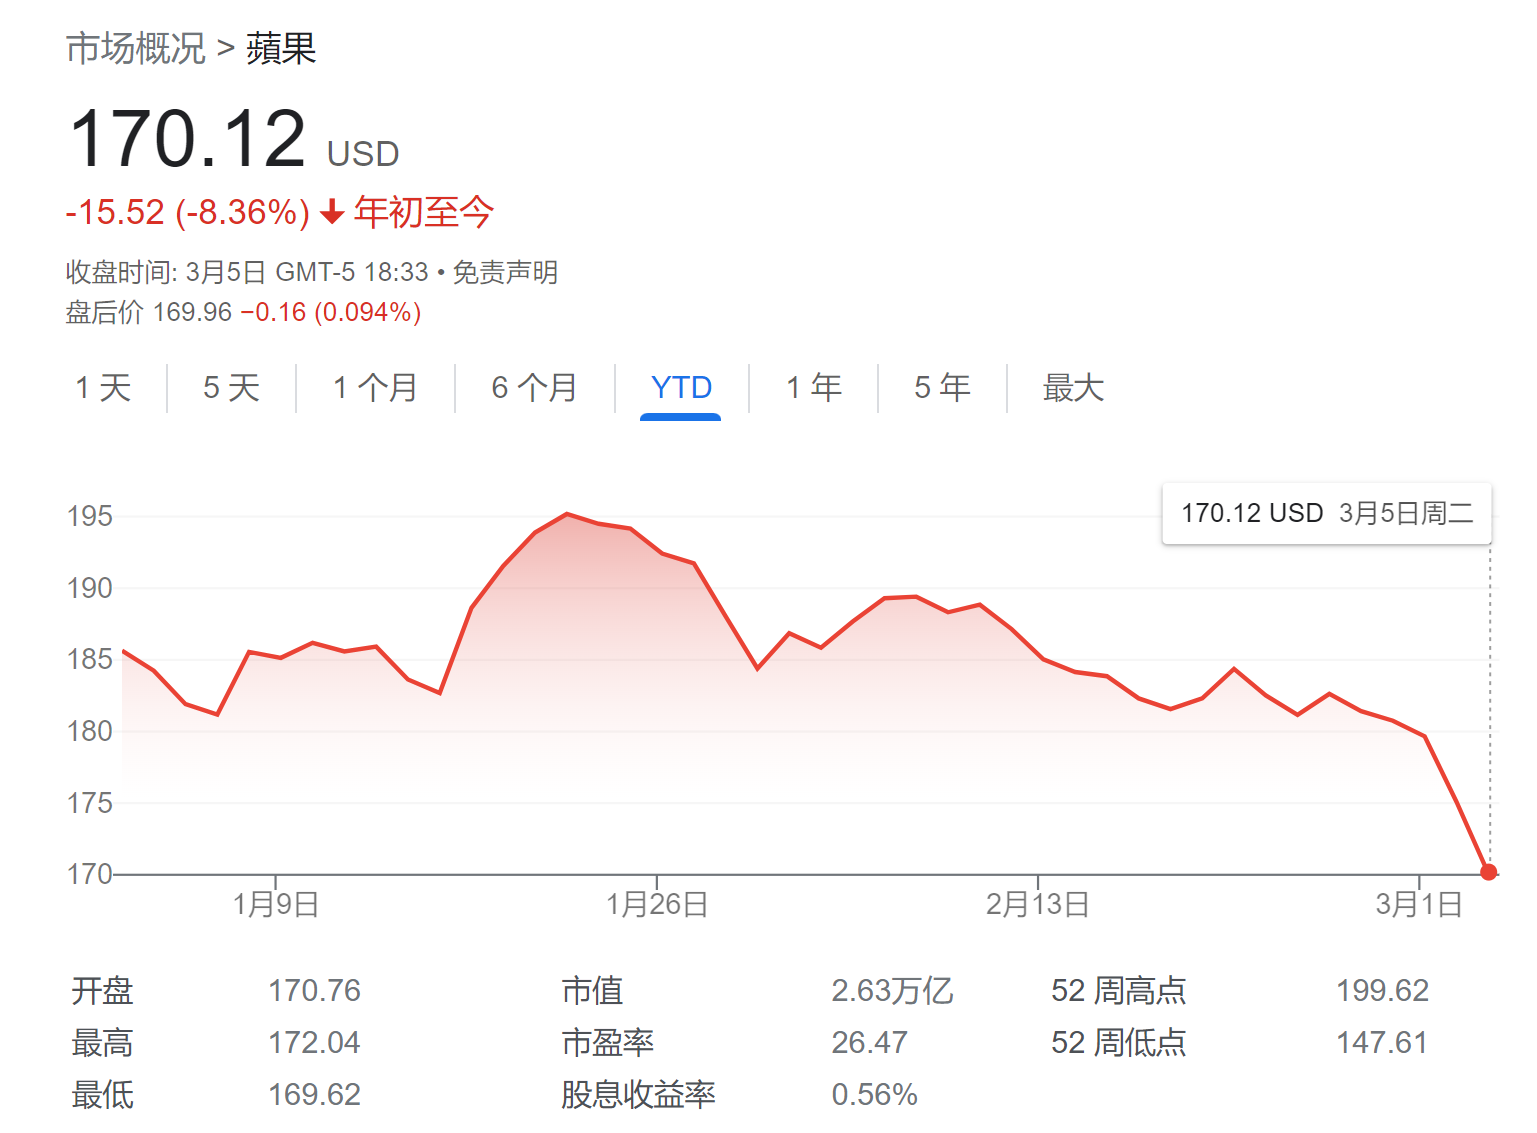The height and width of the screenshot is (1133, 1537).
Task: Click the 199.62 52-week high value
Action: tap(1382, 991)
